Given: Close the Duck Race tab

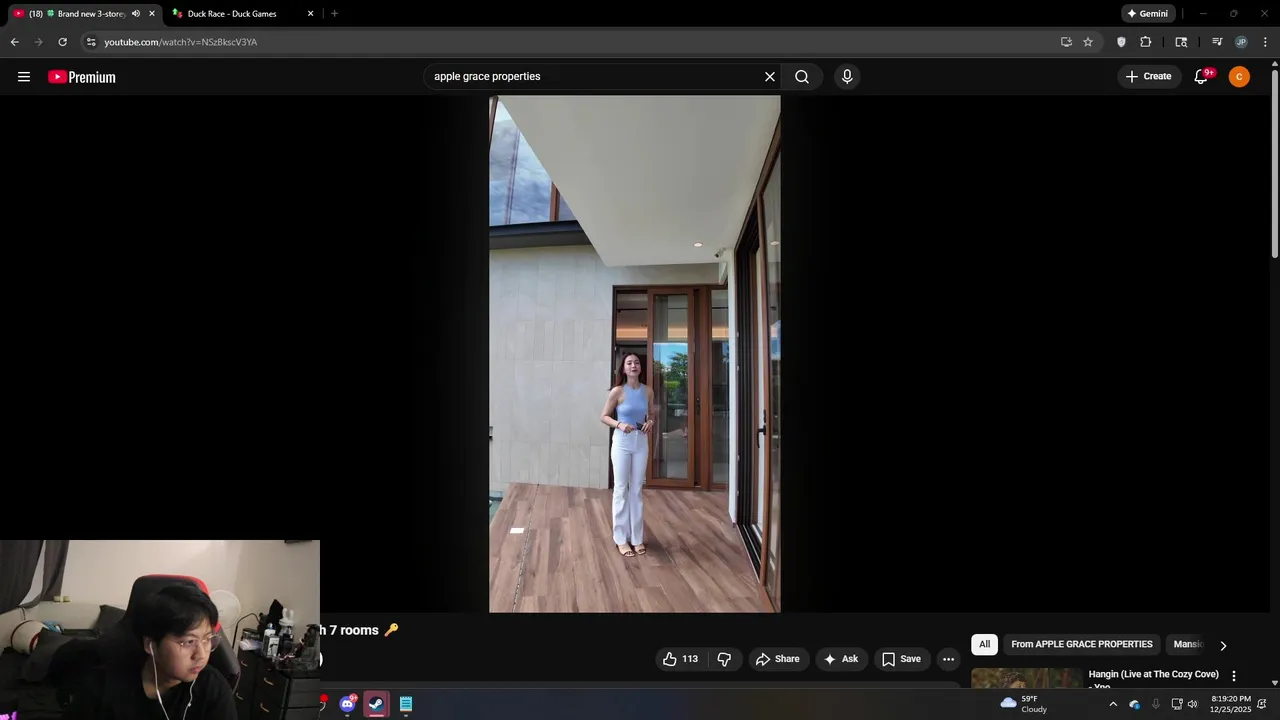Looking at the screenshot, I should [310, 14].
